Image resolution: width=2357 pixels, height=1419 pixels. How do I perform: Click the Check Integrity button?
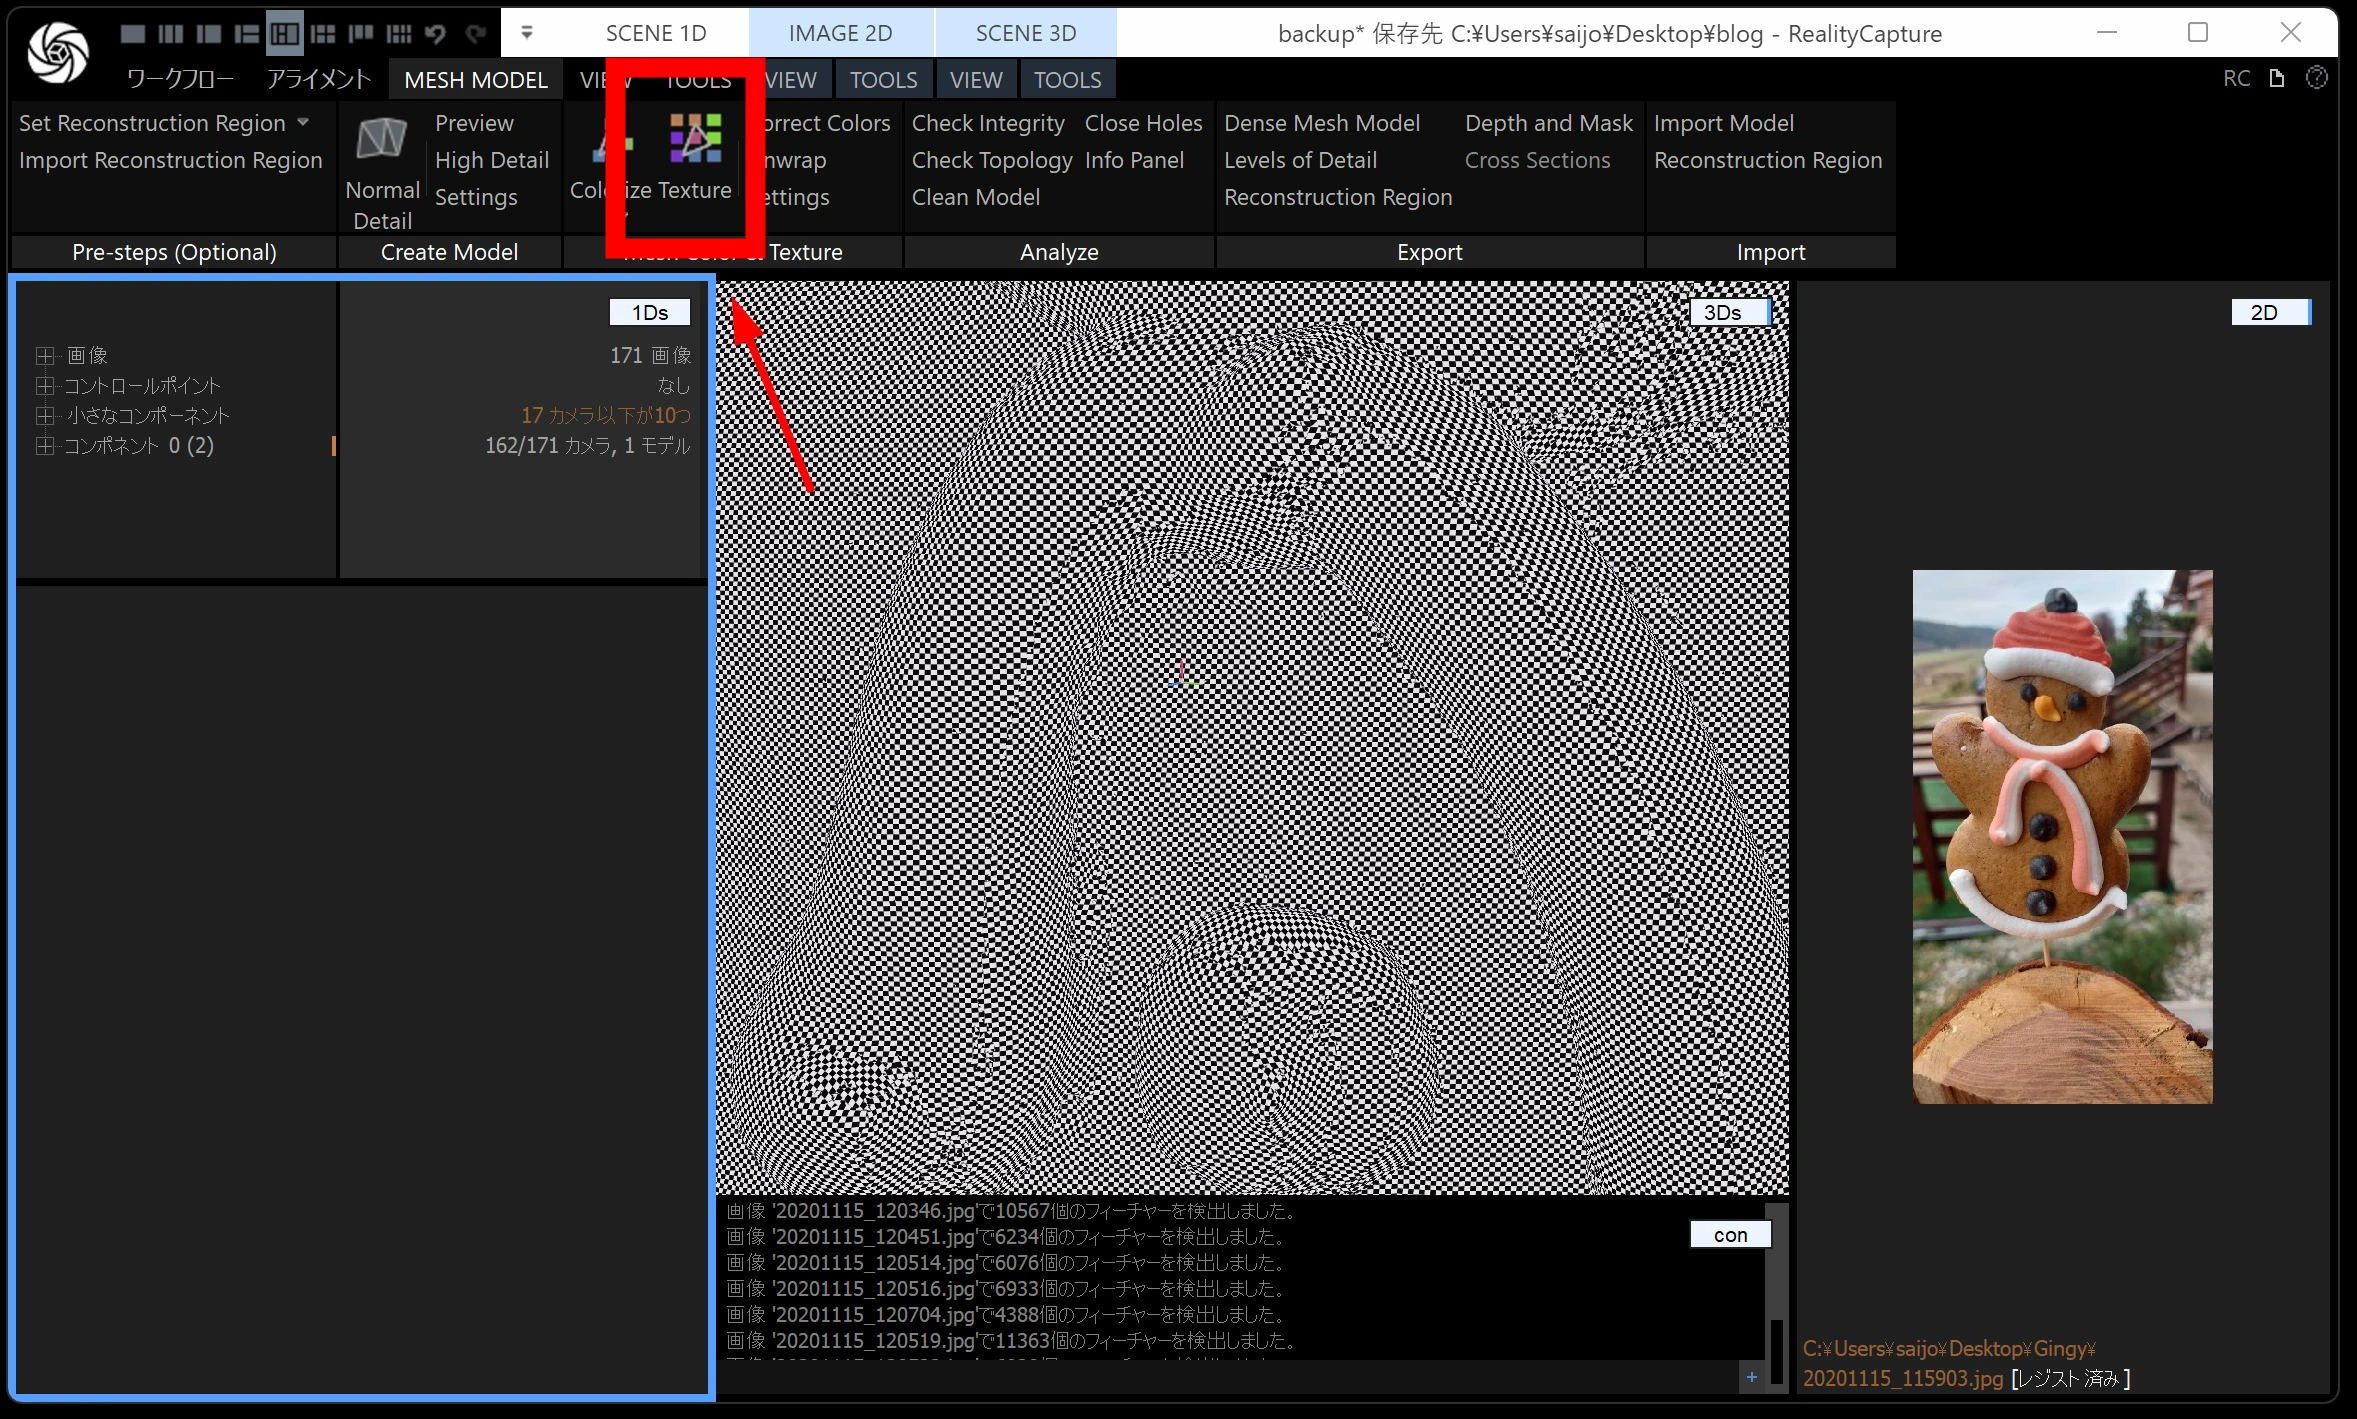tap(987, 123)
